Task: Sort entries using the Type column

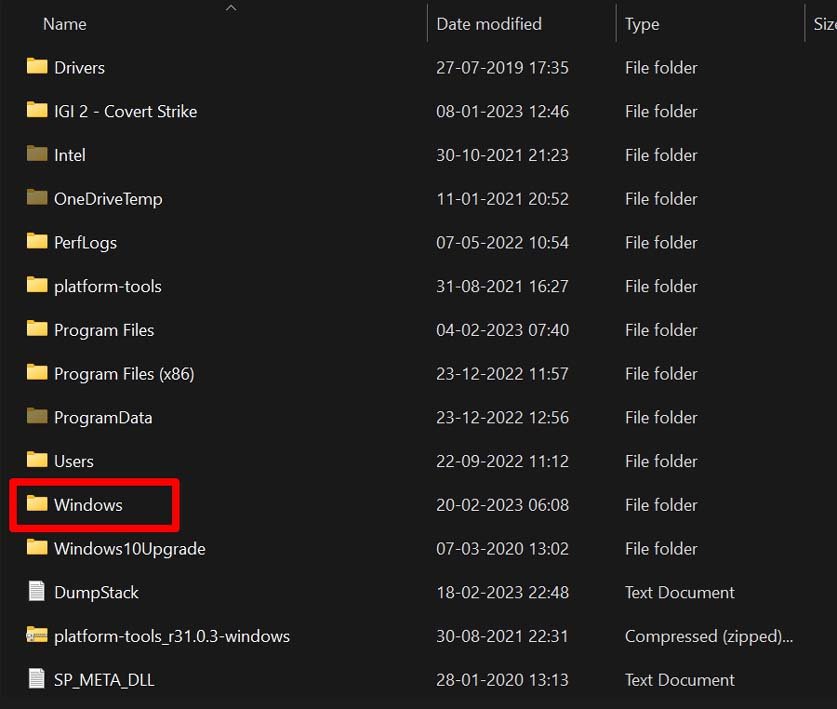Action: (x=641, y=23)
